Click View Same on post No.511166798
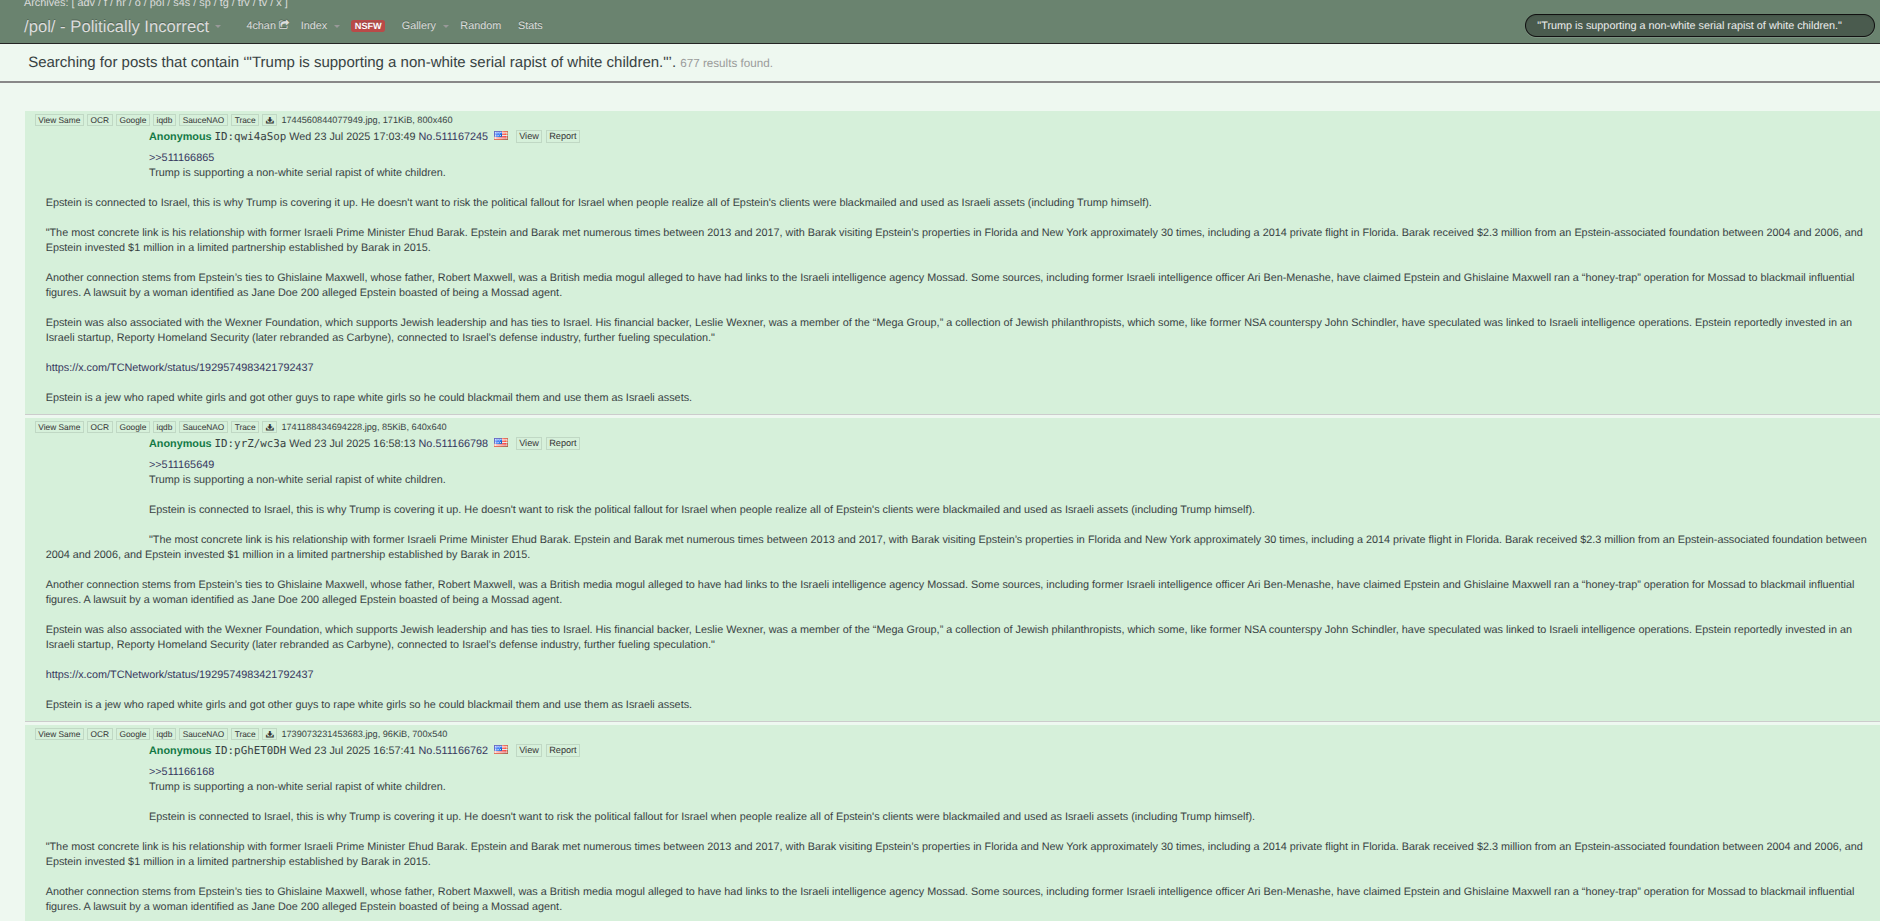Image resolution: width=1880 pixels, height=921 pixels. point(59,427)
